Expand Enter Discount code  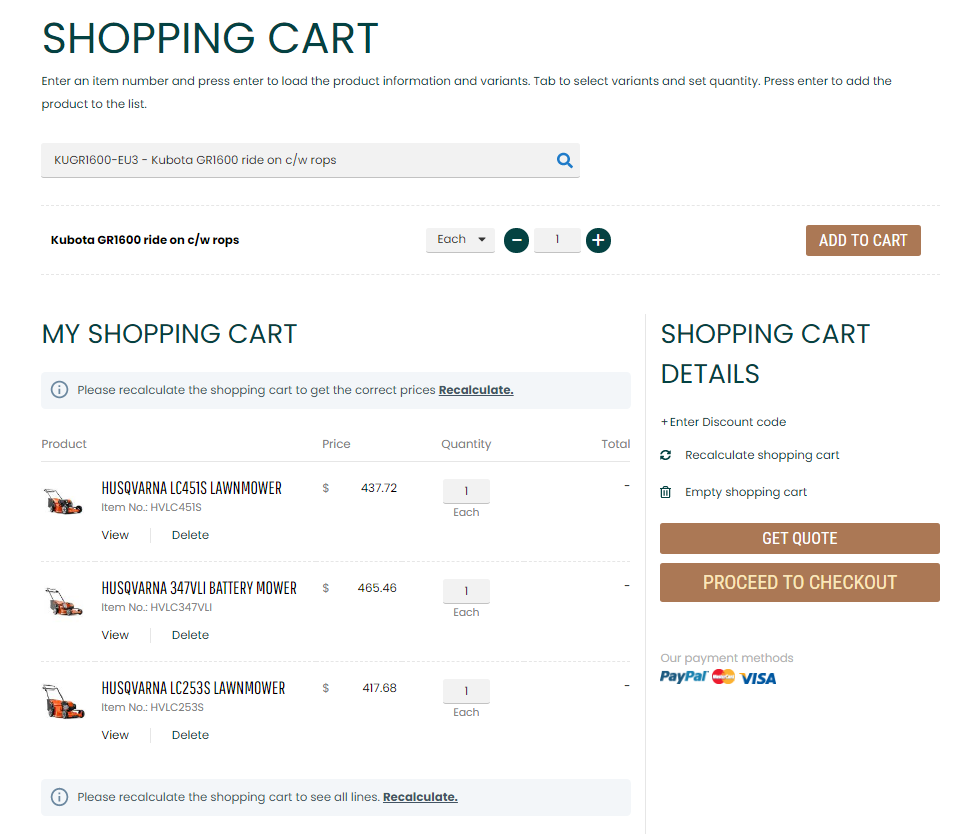[x=723, y=422]
